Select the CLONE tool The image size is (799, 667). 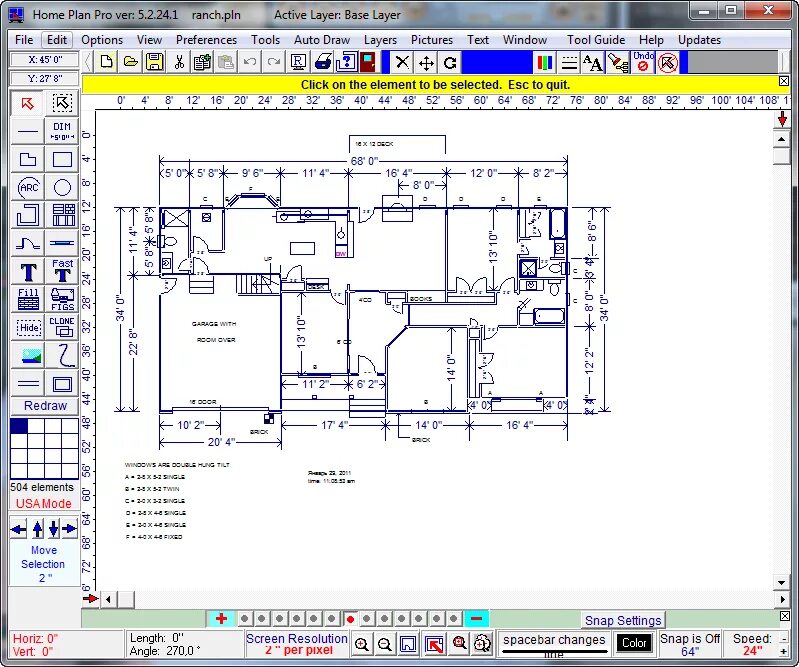pos(62,328)
